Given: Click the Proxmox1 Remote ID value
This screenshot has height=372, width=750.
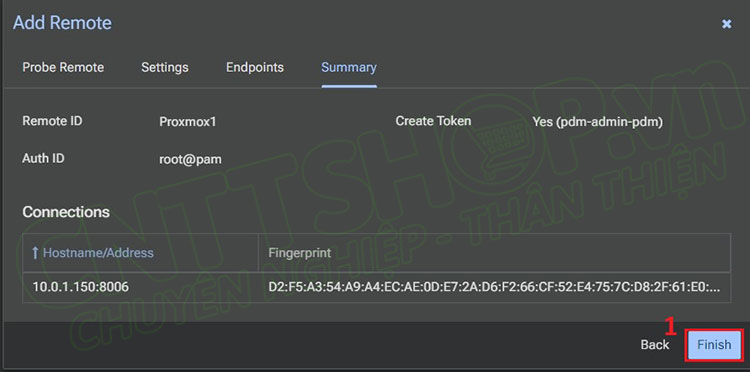Looking at the screenshot, I should [x=188, y=122].
